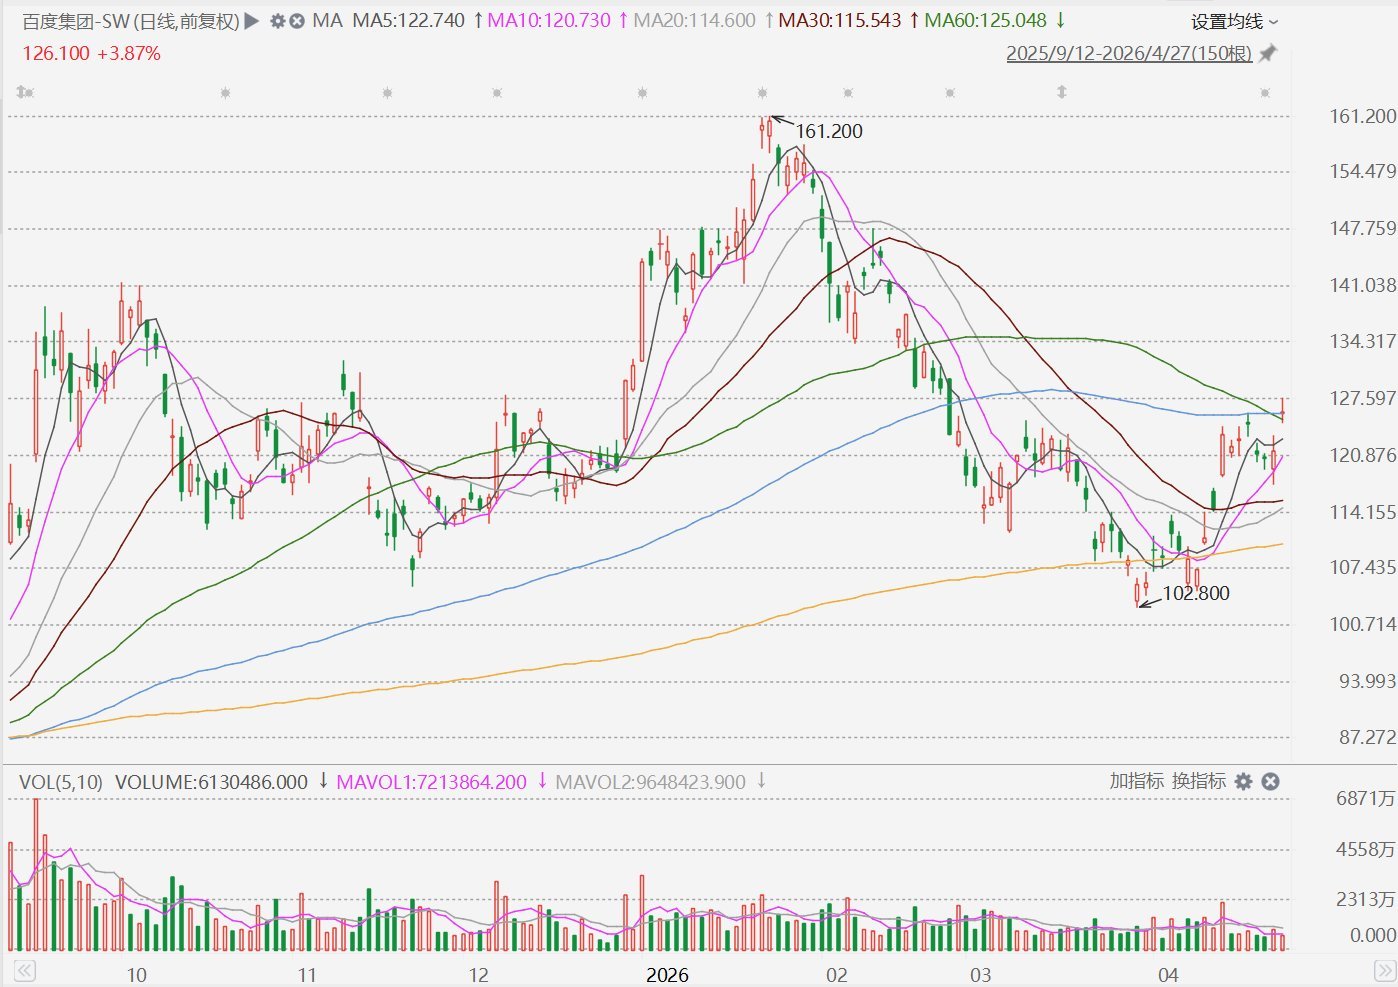Click the up-down arrow marker near March
Image resolution: width=1398 pixels, height=987 pixels.
(1061, 92)
